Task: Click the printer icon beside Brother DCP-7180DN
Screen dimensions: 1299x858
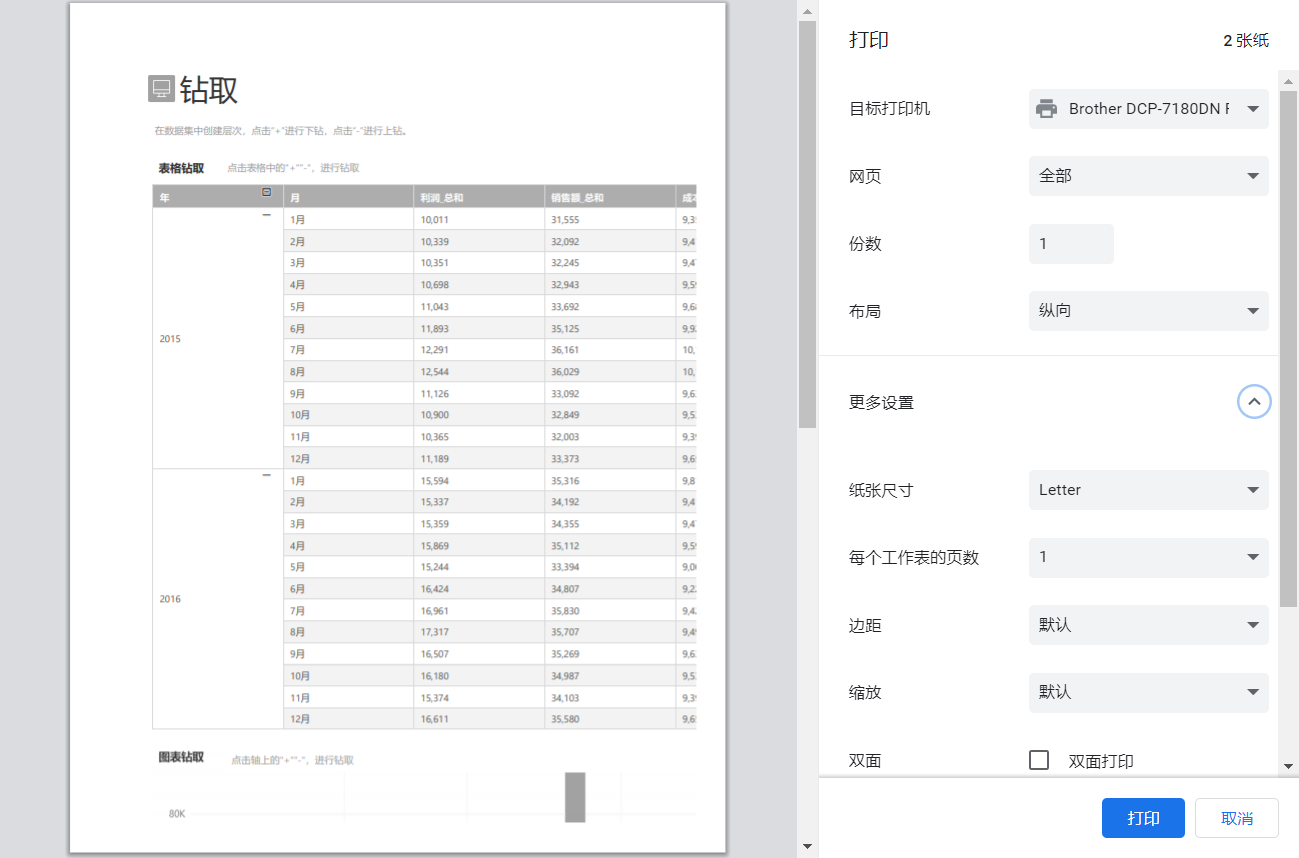Action: point(1046,109)
